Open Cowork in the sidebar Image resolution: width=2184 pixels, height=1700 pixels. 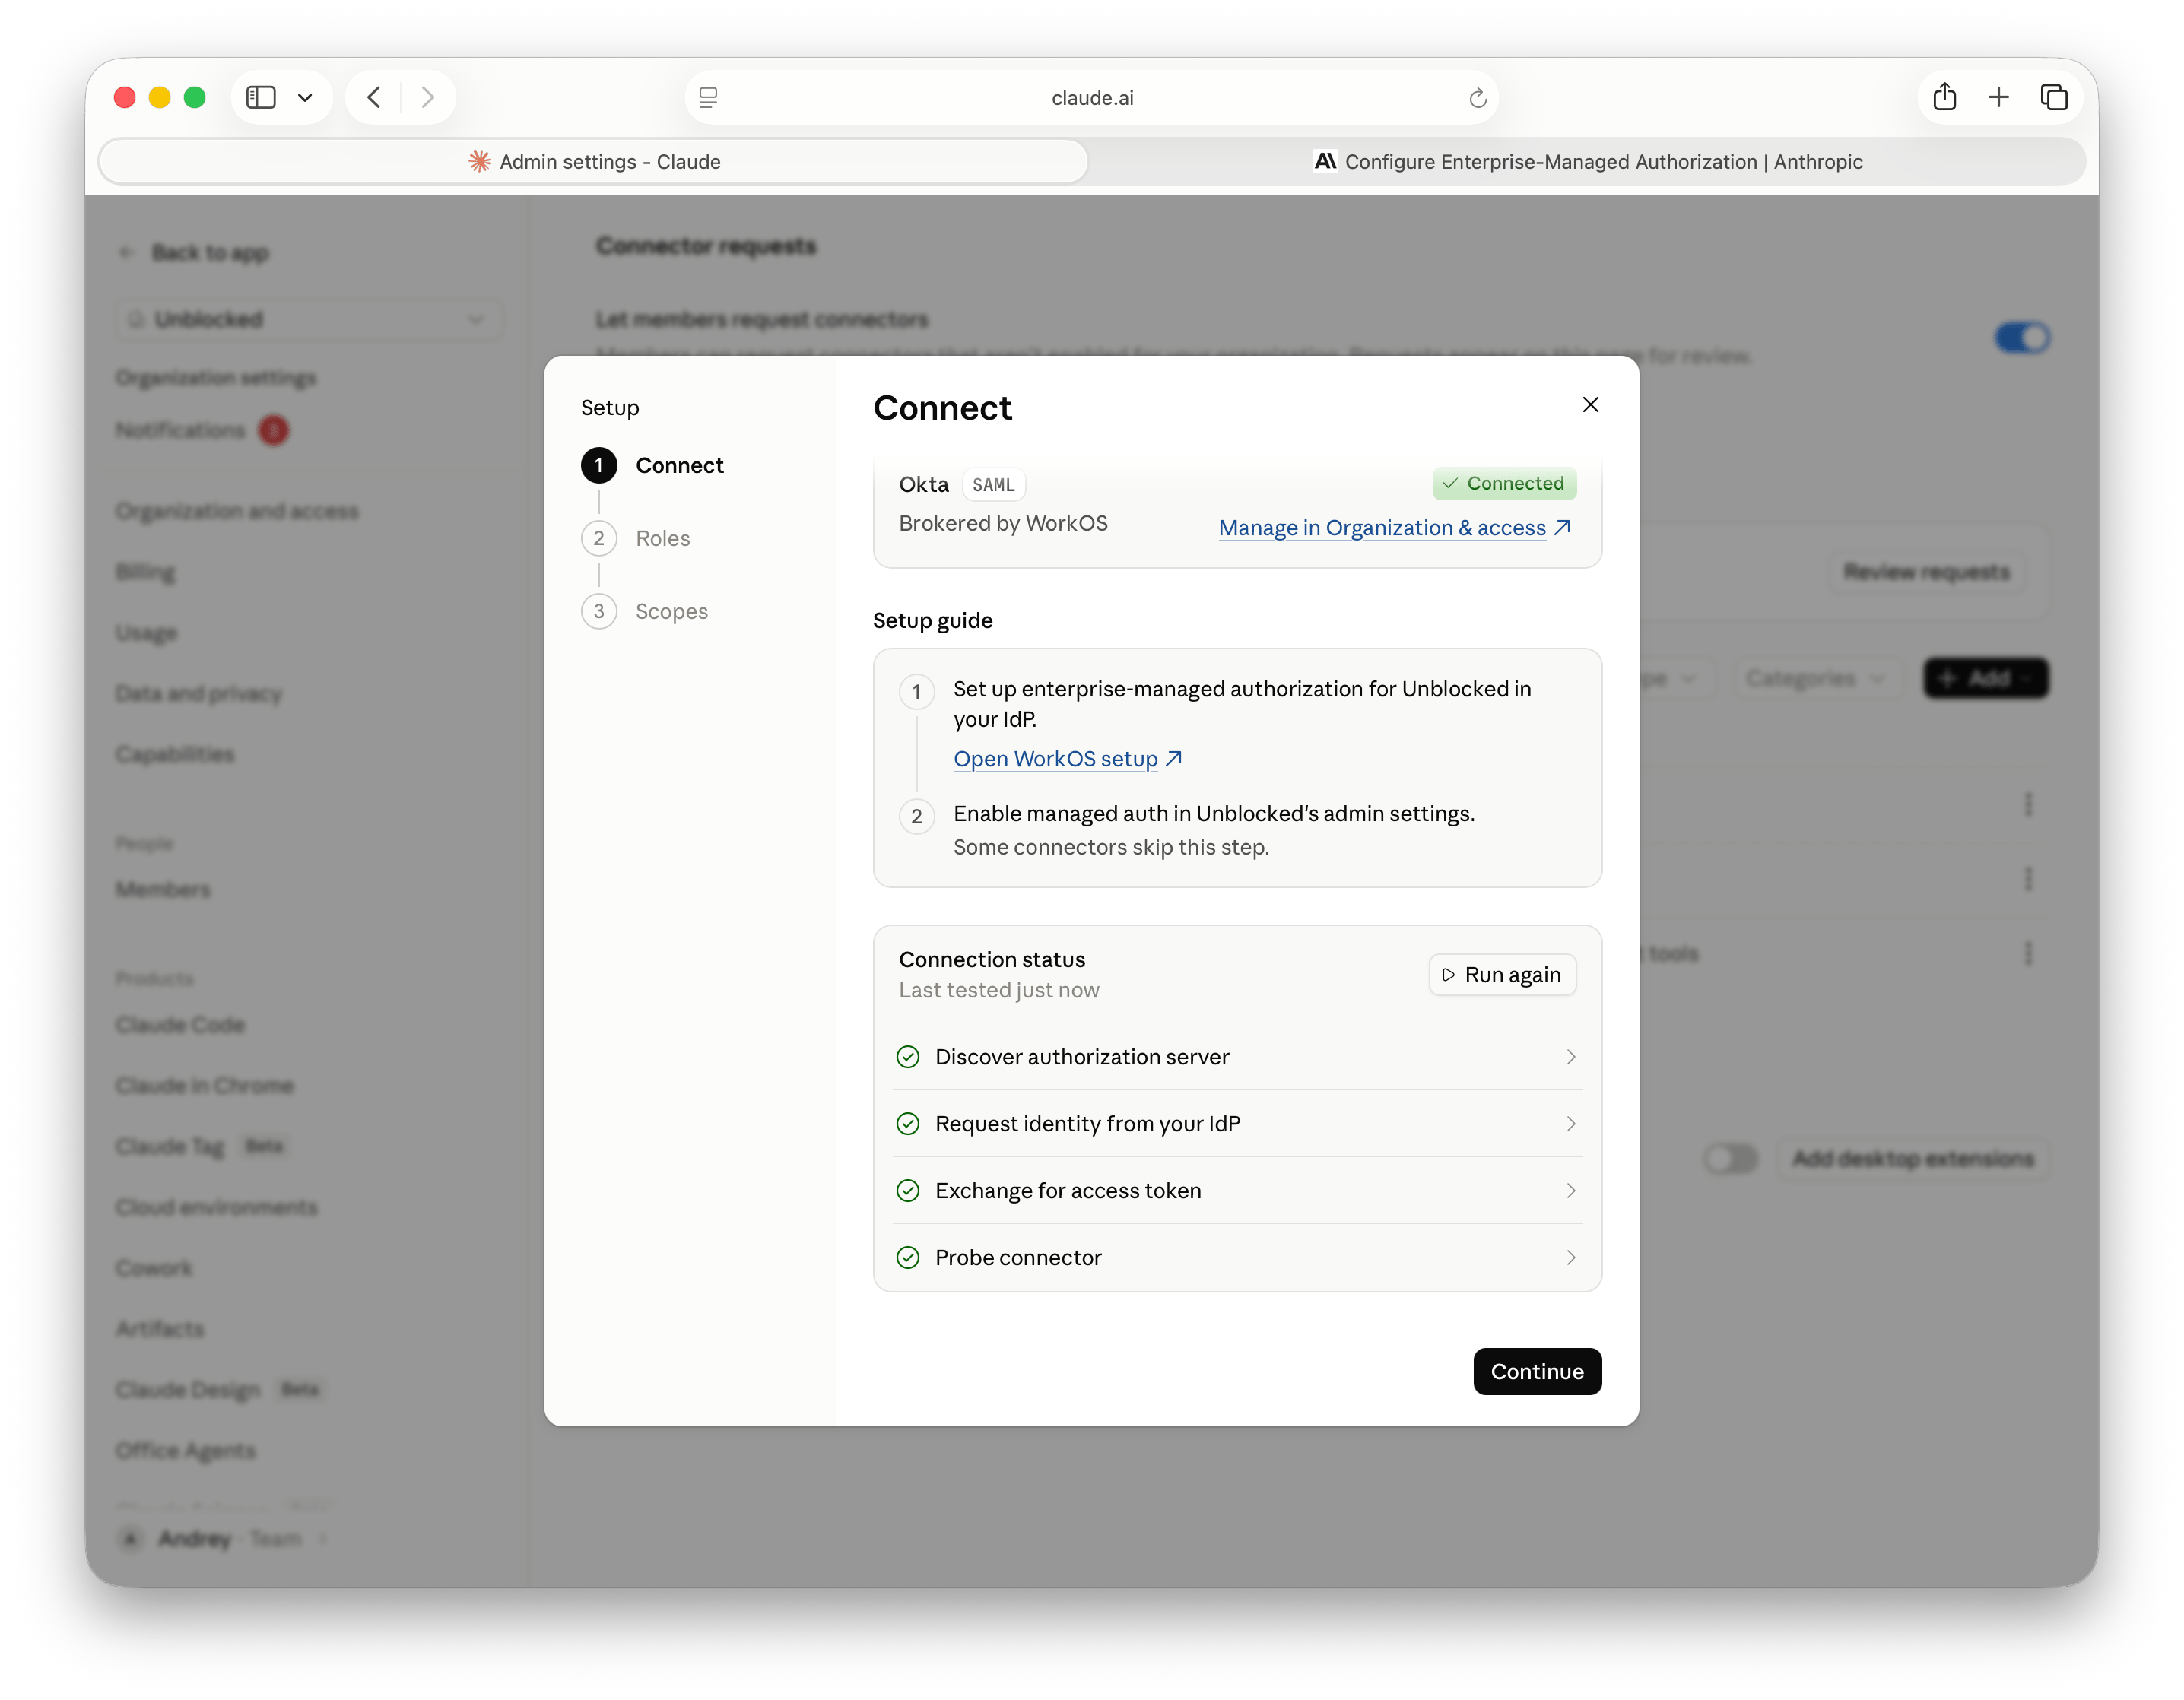click(x=154, y=1268)
